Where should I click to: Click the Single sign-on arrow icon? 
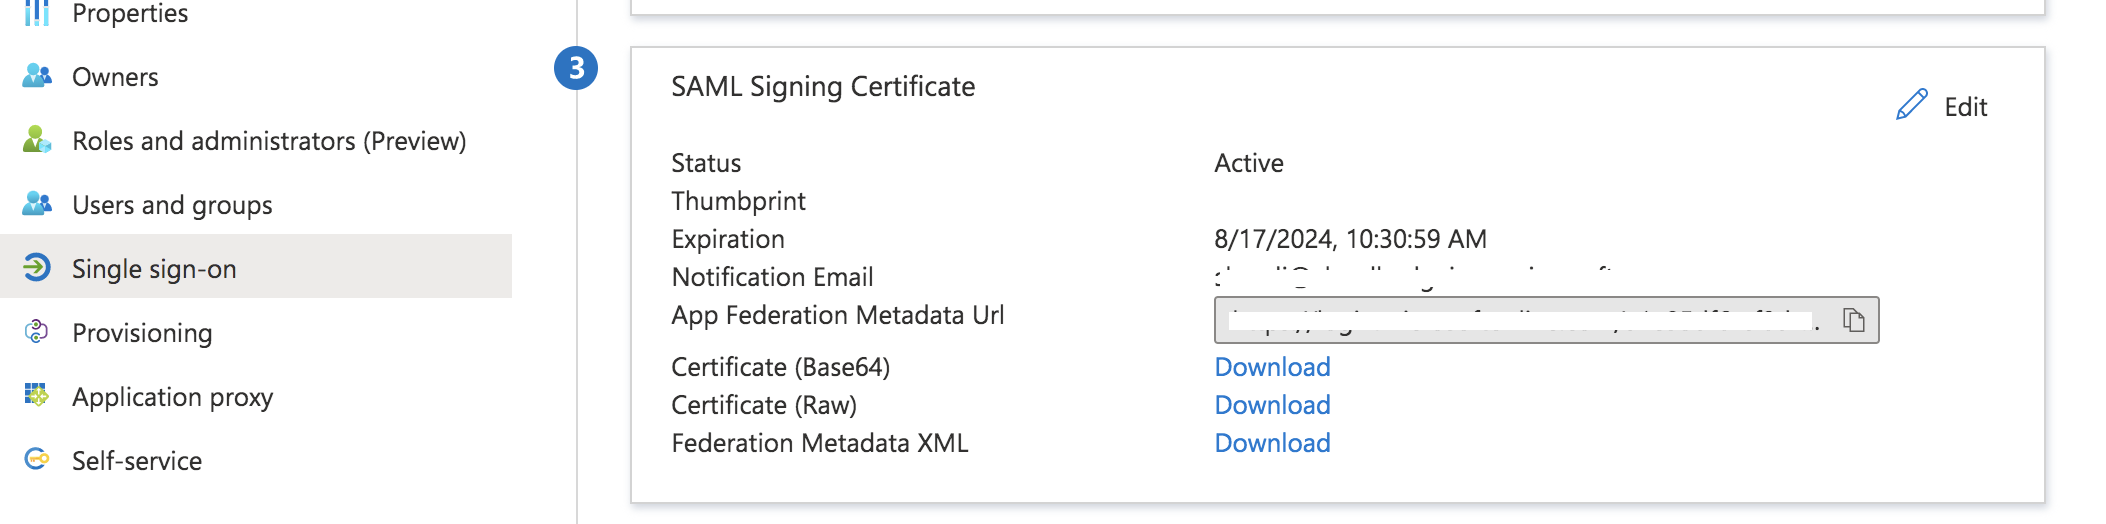point(37,268)
